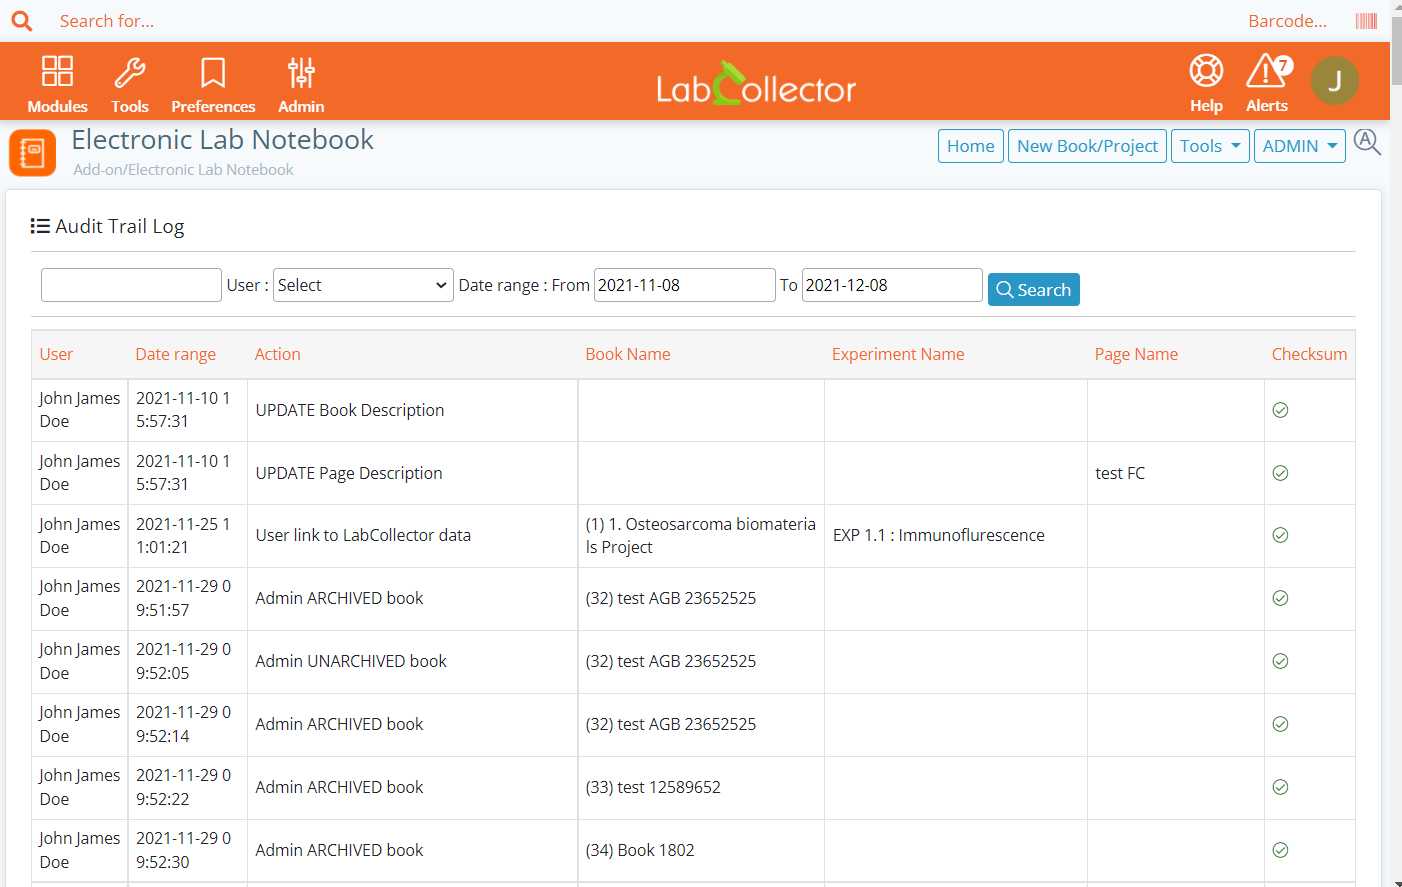Click the Checksum column header

tap(1309, 354)
